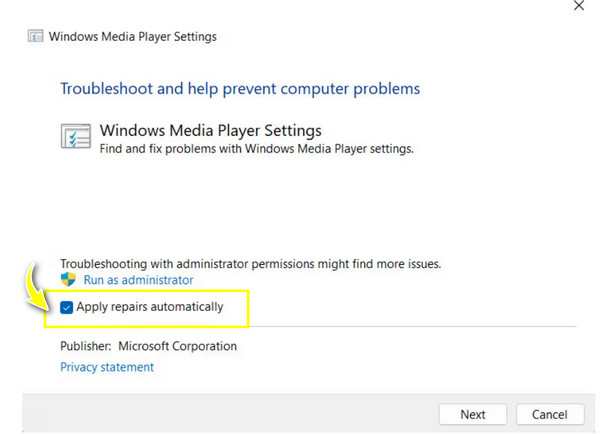
Task: Uncheck the Apply repairs automatically checkbox
Action: click(67, 307)
